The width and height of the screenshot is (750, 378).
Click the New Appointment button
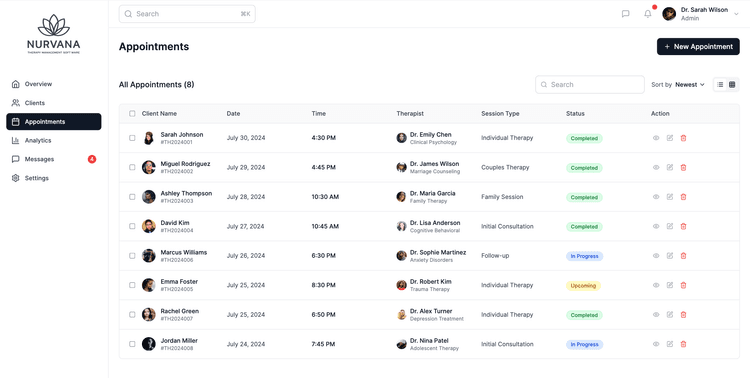point(698,46)
